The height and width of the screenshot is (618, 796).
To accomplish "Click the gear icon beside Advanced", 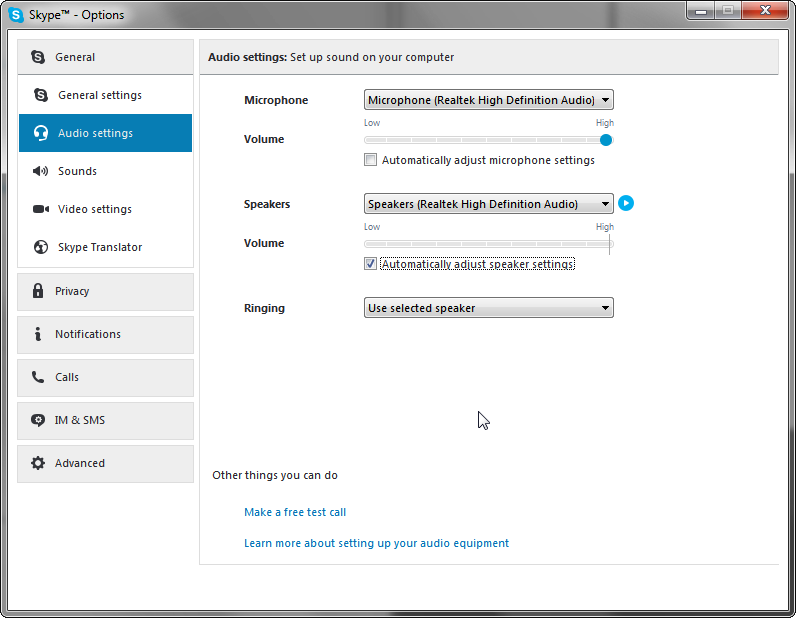I will [x=38, y=463].
